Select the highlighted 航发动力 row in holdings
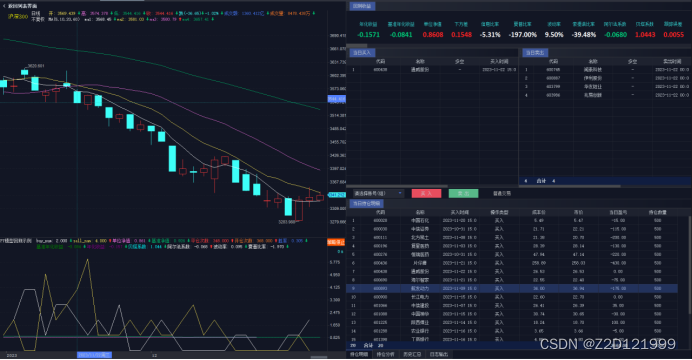692x360 pixels. point(513,288)
